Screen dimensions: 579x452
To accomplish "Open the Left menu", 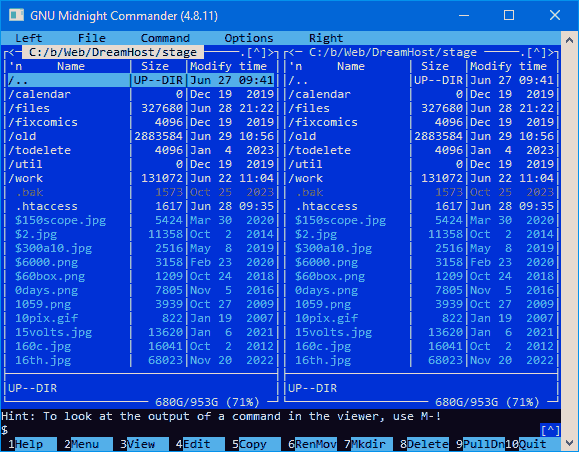I will click(x=29, y=38).
